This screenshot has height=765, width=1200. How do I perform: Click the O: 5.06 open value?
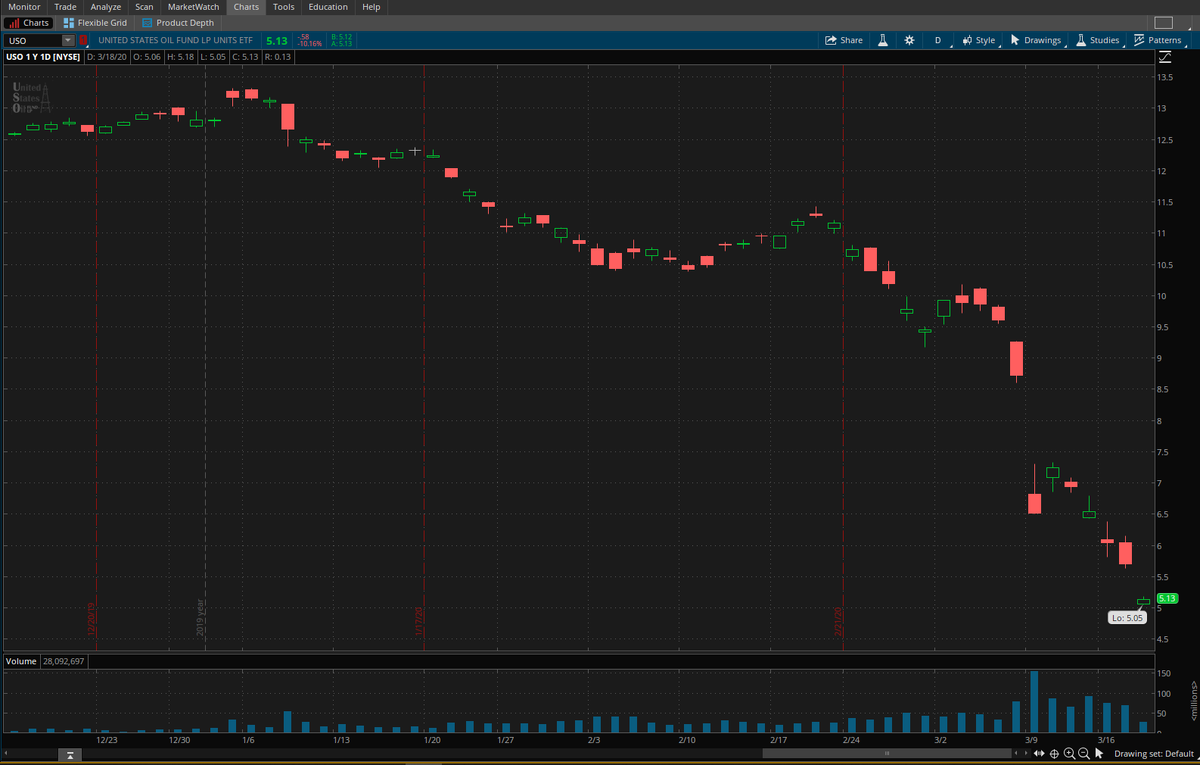click(146, 57)
